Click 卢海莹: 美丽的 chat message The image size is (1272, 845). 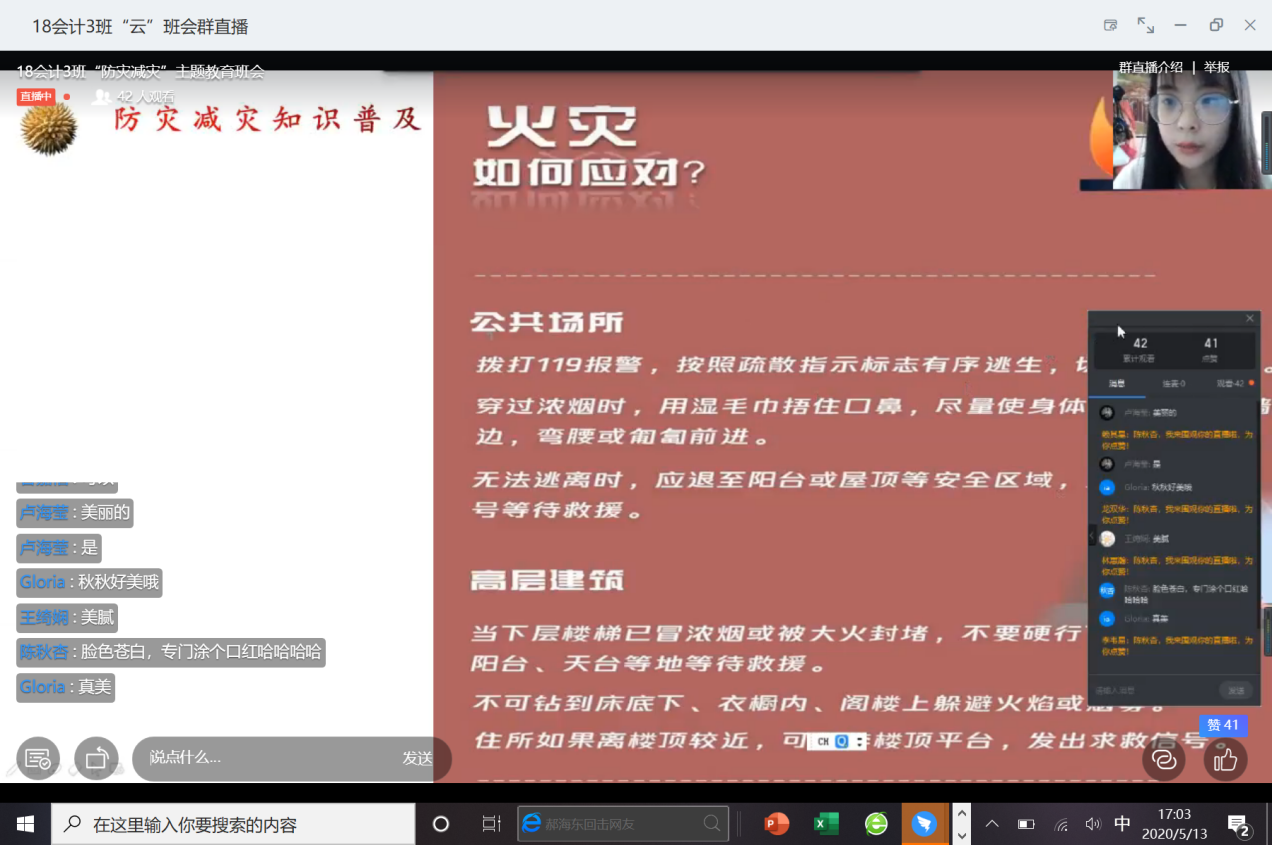click(x=75, y=513)
